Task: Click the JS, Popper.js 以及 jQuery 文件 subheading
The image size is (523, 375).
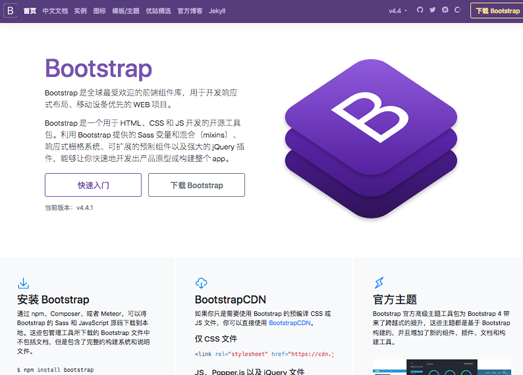Action: [x=249, y=371]
